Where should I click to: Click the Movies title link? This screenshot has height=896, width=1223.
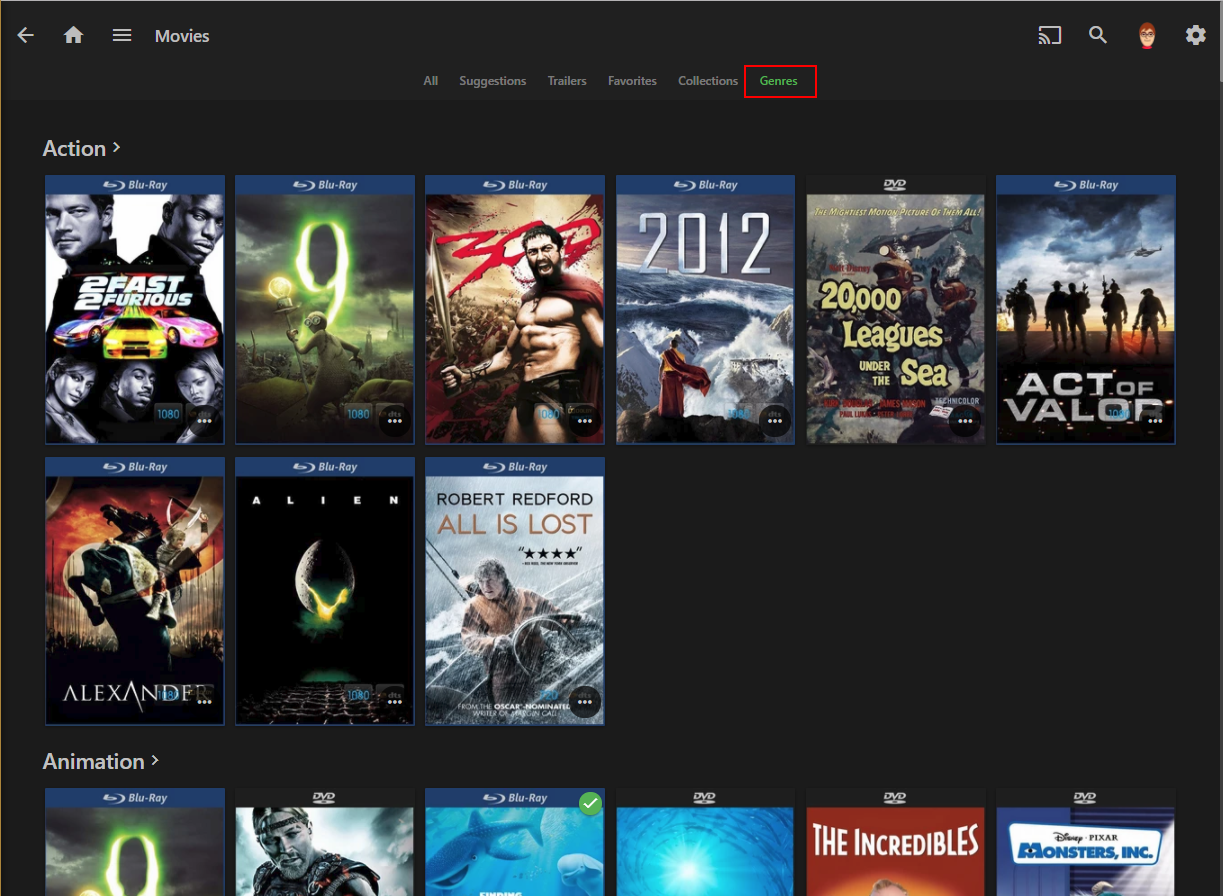(181, 35)
